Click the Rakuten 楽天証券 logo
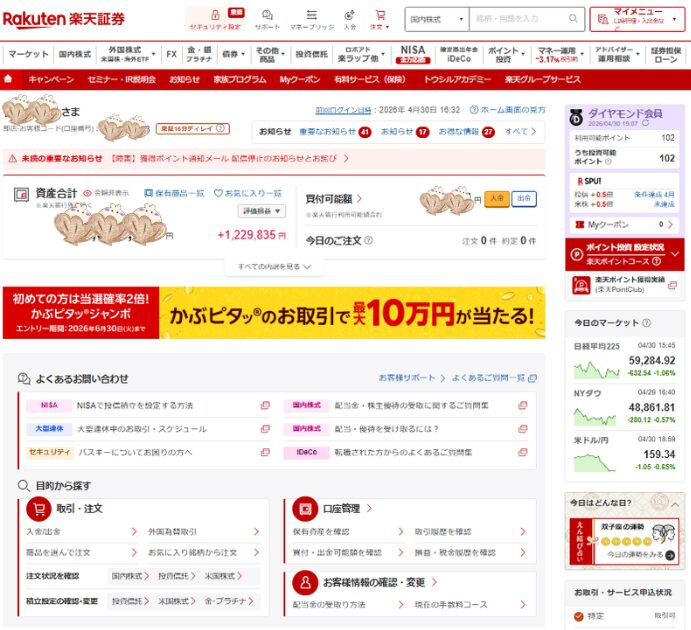 tap(64, 19)
